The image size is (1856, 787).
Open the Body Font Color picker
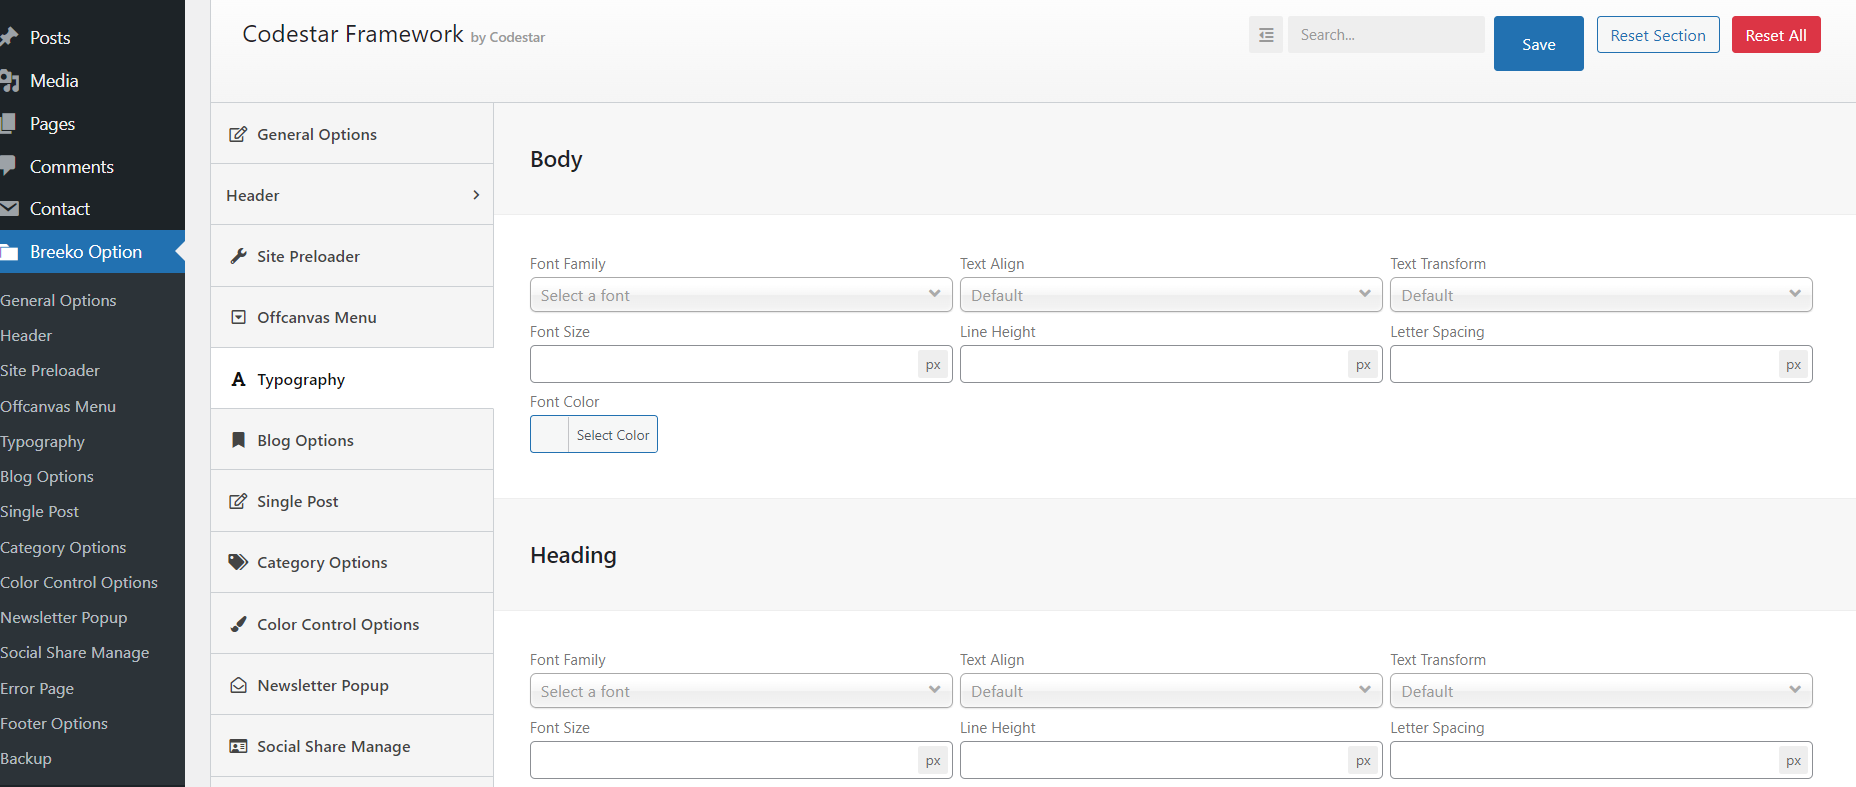(594, 435)
